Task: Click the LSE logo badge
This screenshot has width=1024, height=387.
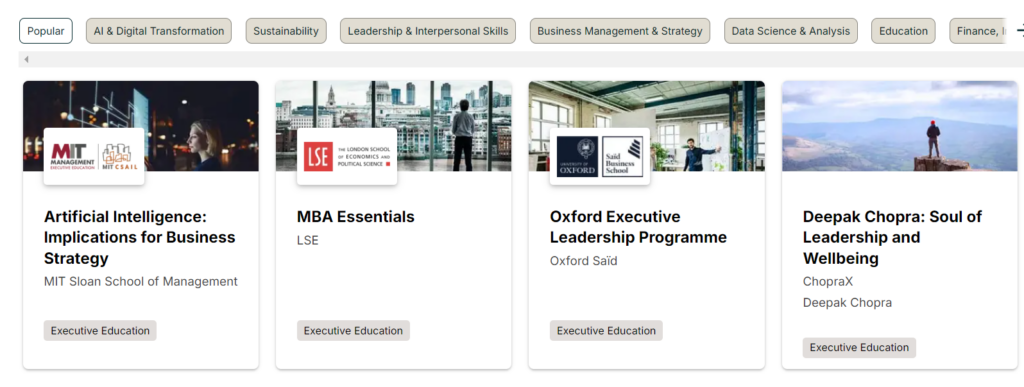Action: coord(347,157)
